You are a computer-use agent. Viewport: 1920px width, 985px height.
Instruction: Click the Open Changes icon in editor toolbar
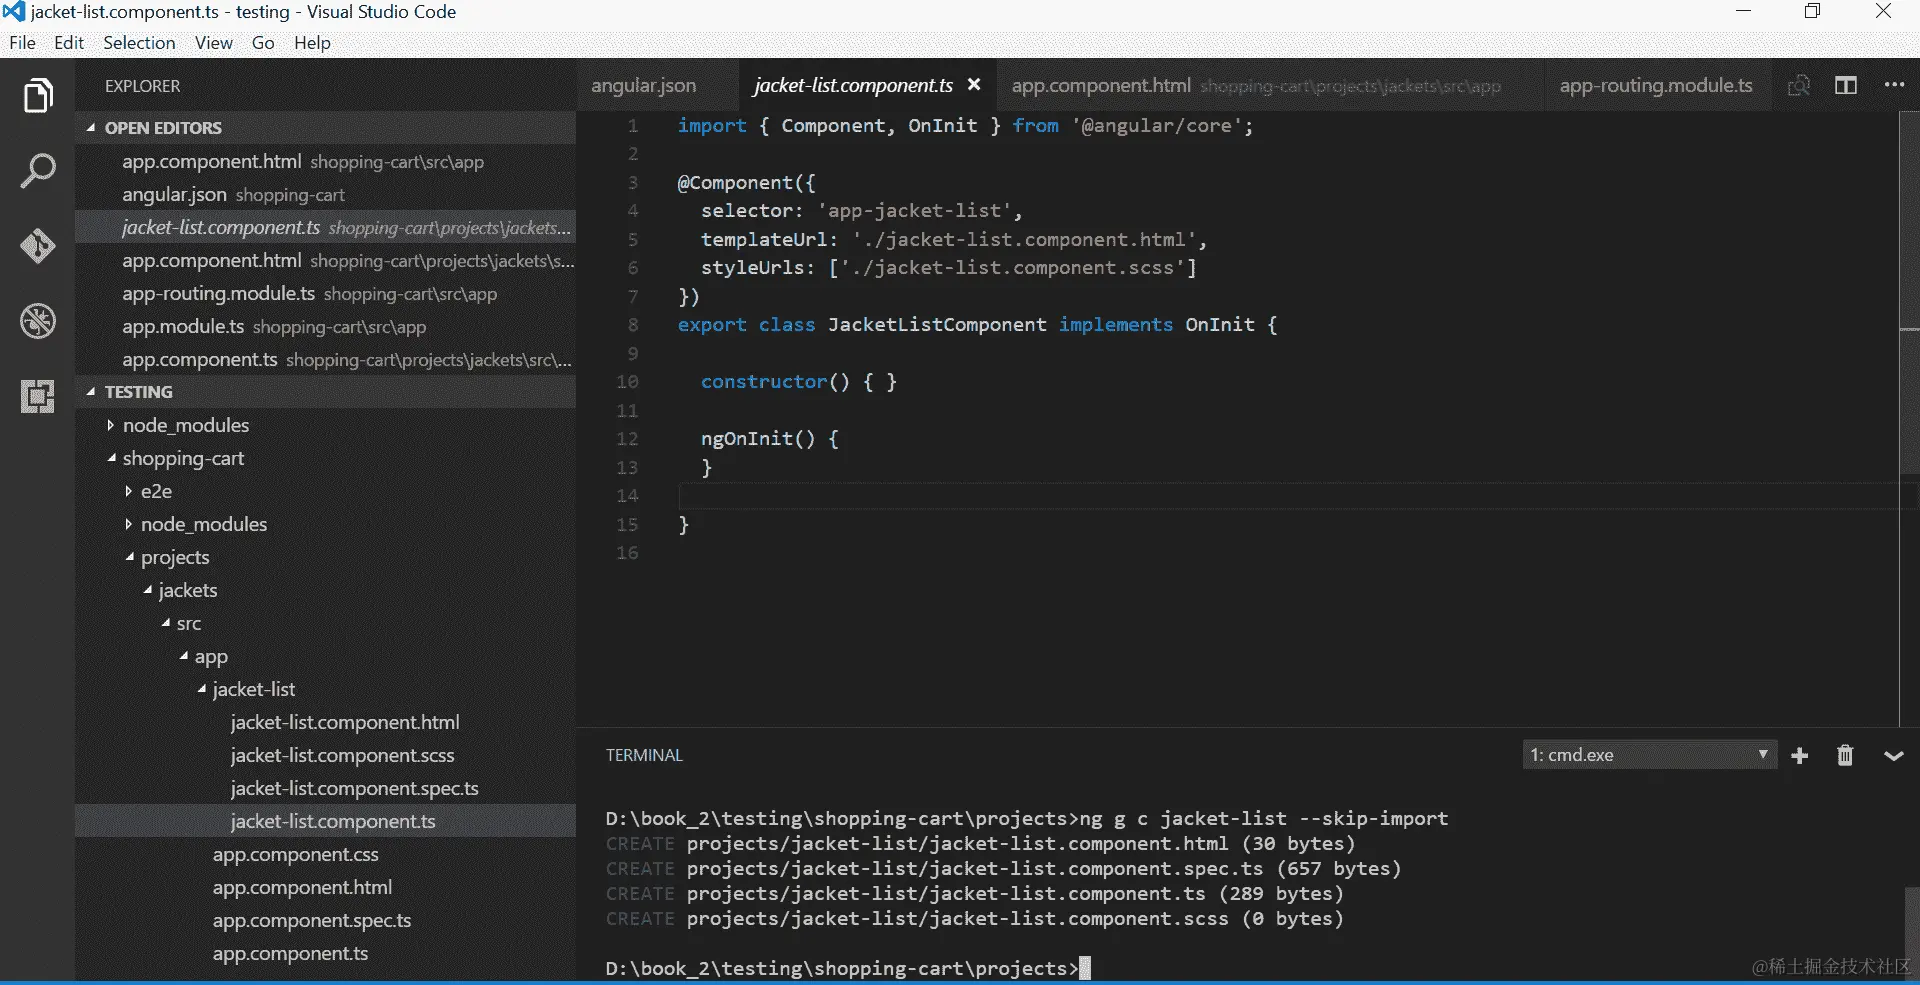click(1799, 85)
